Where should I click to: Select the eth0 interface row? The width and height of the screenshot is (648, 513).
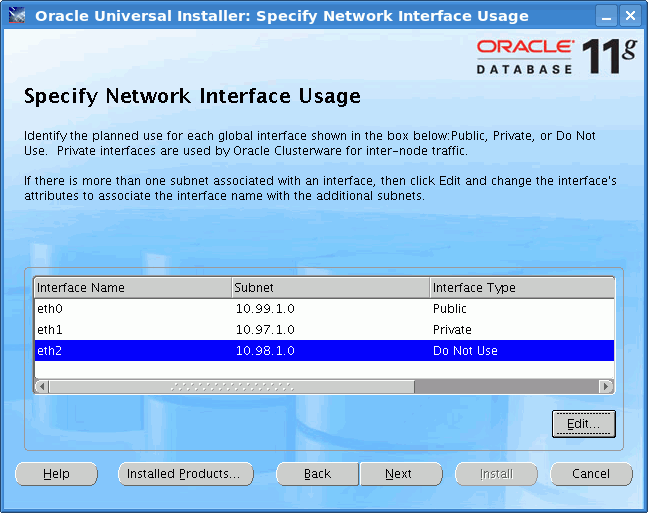(x=324, y=309)
